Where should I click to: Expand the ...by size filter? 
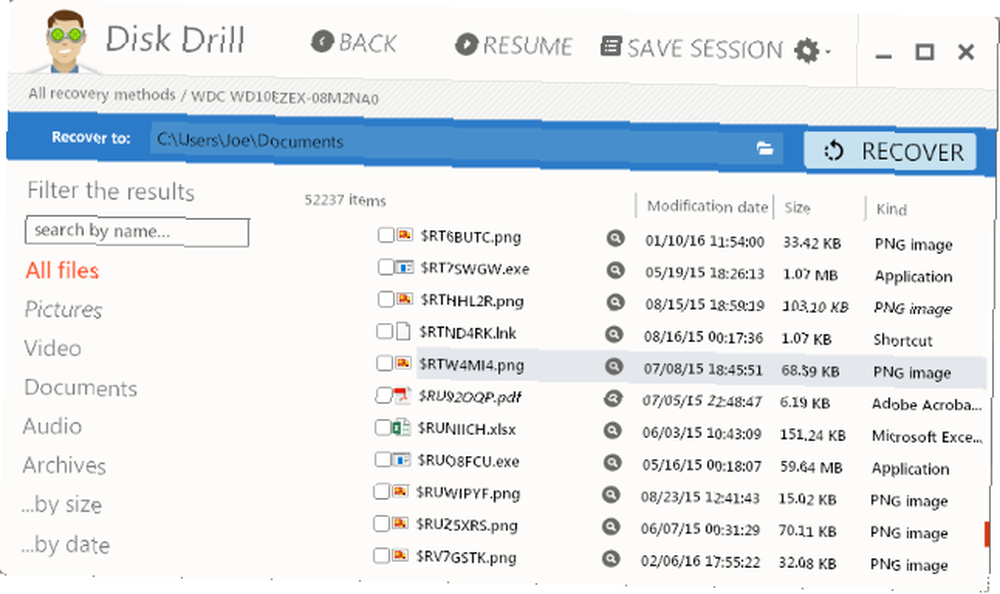tap(61, 505)
